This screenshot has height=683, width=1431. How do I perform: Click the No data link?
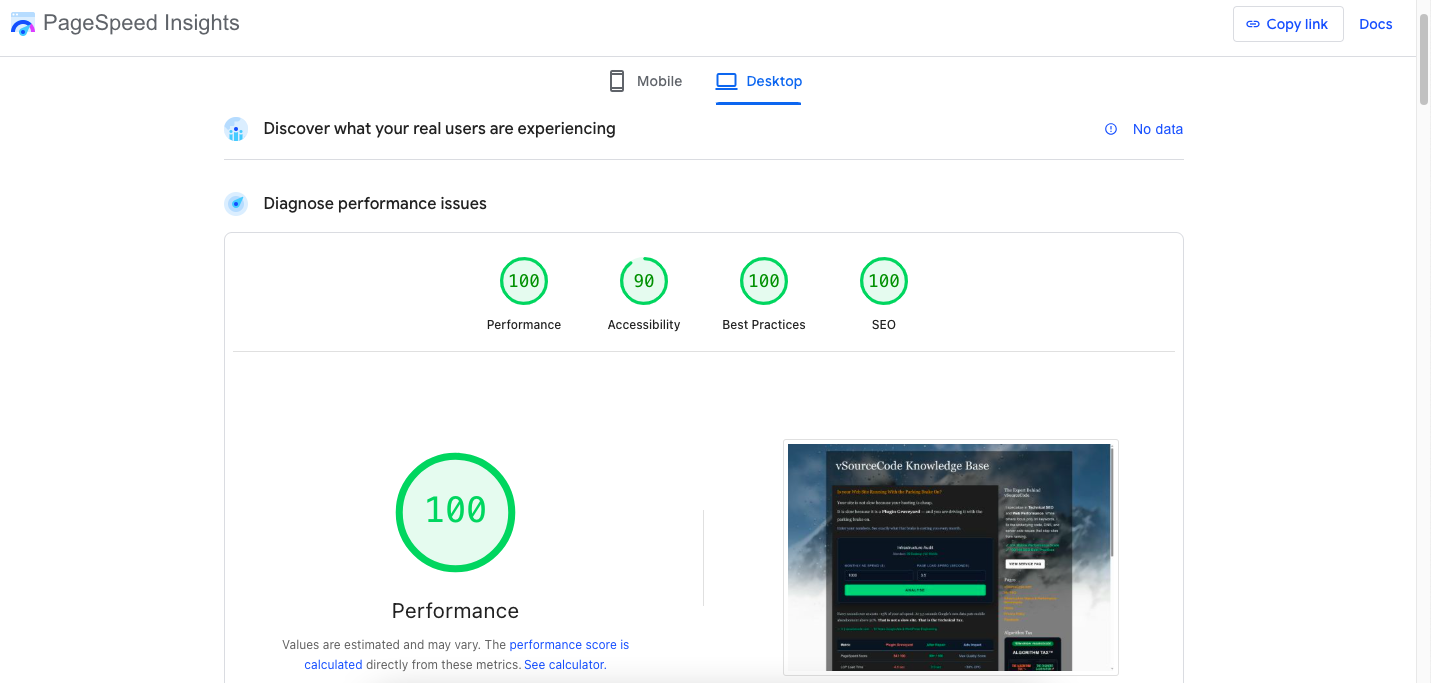coord(1157,129)
